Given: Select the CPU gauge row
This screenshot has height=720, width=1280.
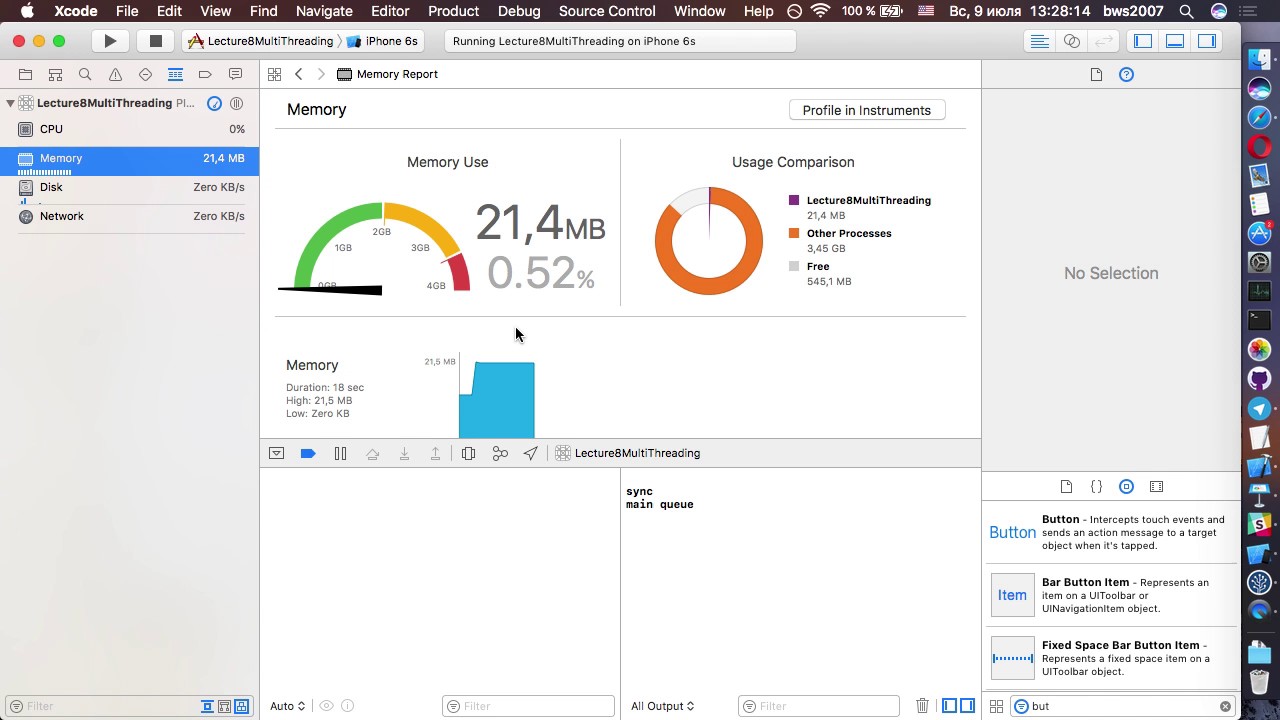Looking at the screenshot, I should (x=130, y=129).
